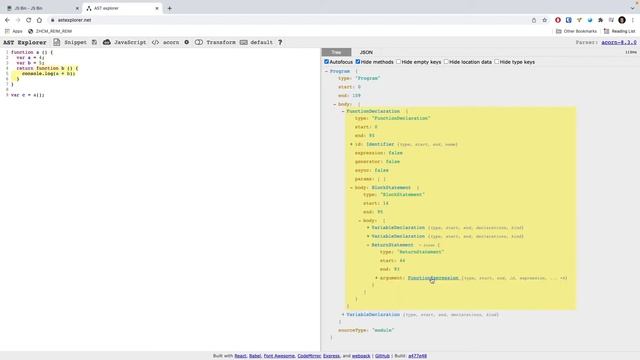This screenshot has width=640, height=360.
Task: Toggle the Transform switch icon
Action: pos(199,42)
